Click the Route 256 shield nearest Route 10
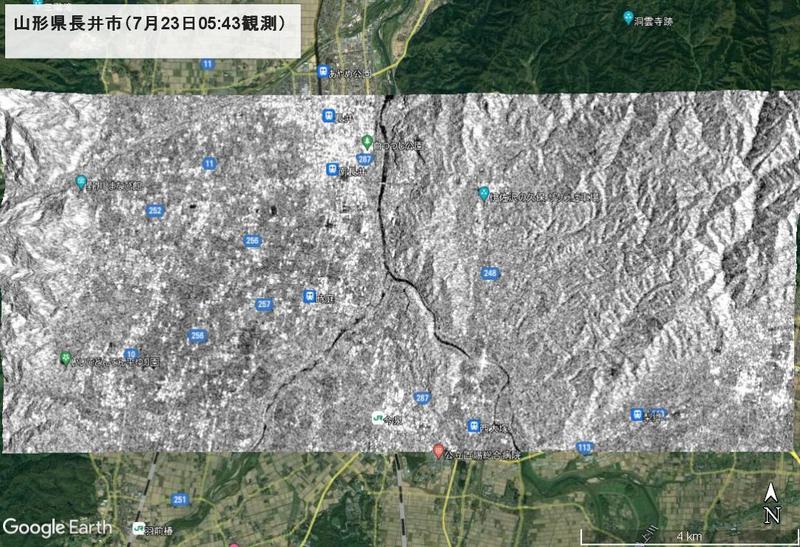 point(197,336)
